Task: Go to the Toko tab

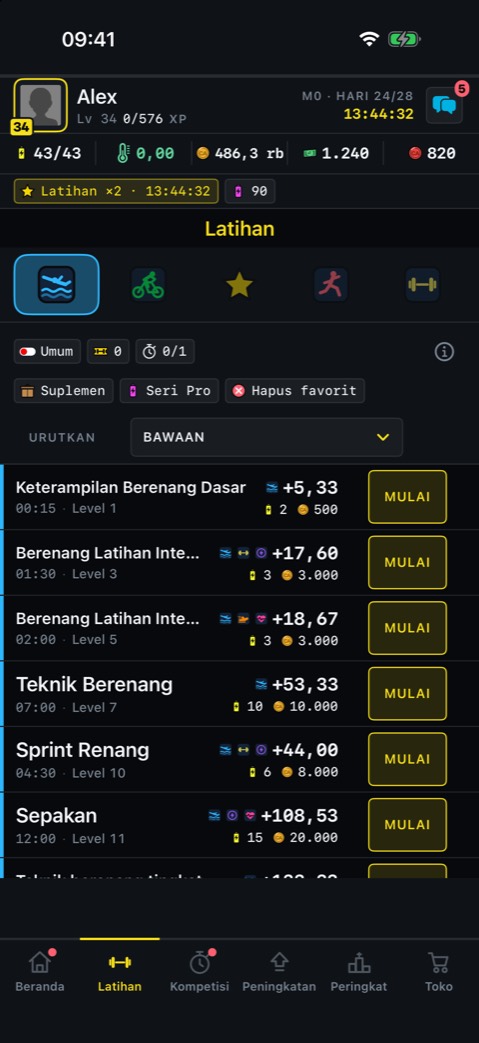Action: pyautogui.click(x=439, y=972)
